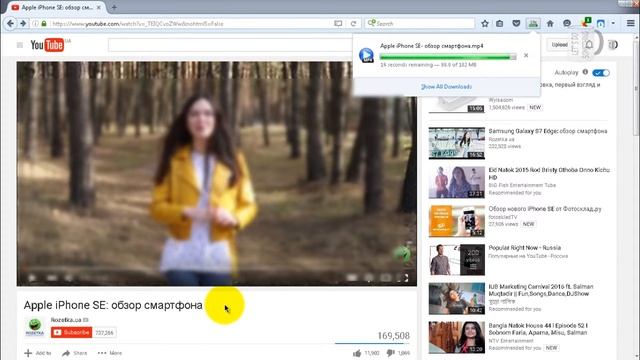Open Samsung Galaxy S7 Edge video title
The image size is (640, 360).
[x=548, y=131]
